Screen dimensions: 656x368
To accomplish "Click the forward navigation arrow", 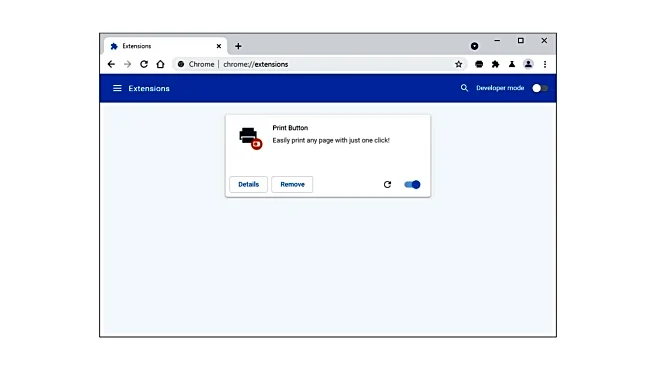I will pos(128,64).
